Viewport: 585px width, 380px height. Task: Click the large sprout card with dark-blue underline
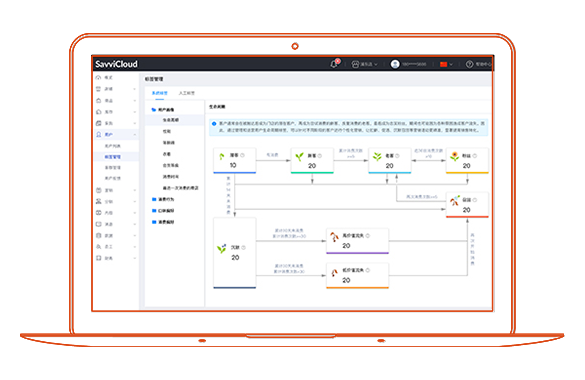tap(234, 253)
